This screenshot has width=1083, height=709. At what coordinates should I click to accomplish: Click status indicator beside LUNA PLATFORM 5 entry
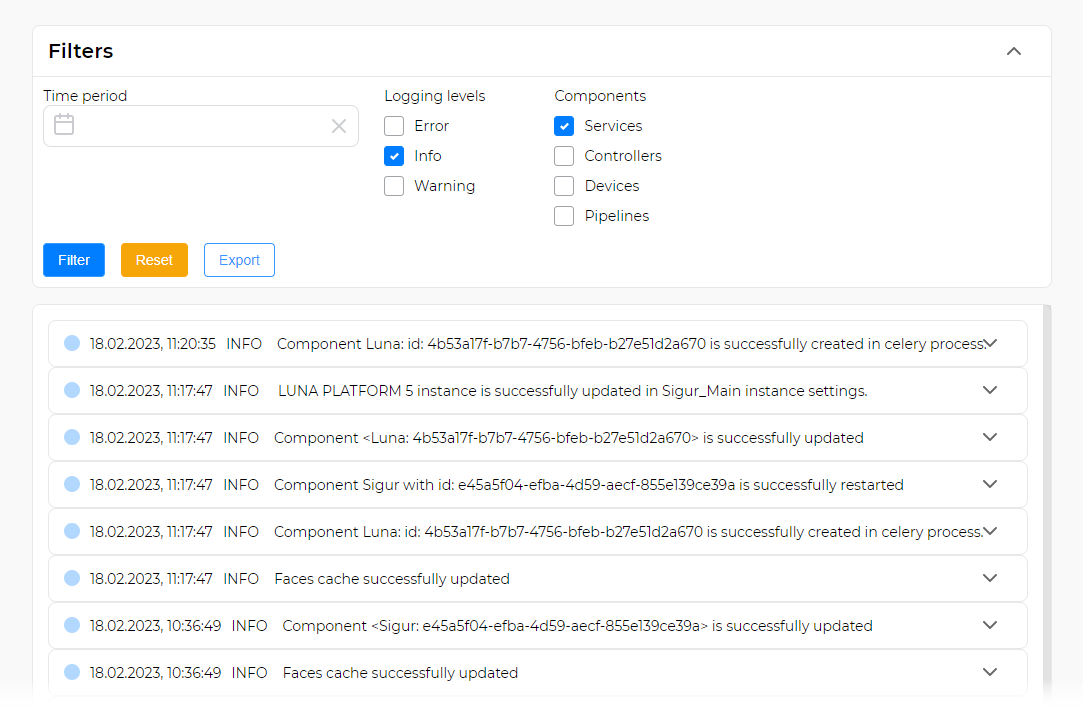point(71,390)
